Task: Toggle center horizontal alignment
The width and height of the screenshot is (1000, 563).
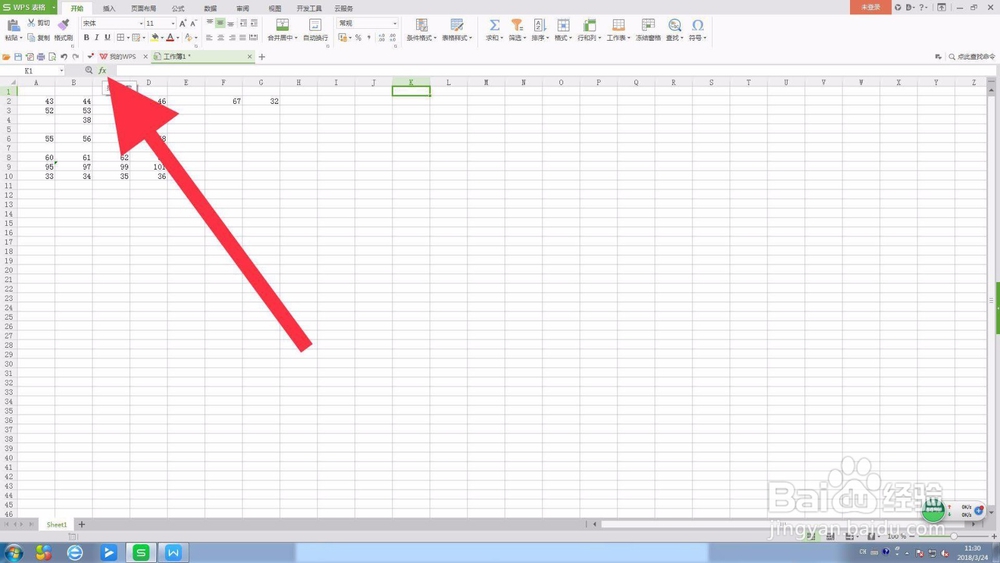Action: coord(220,38)
